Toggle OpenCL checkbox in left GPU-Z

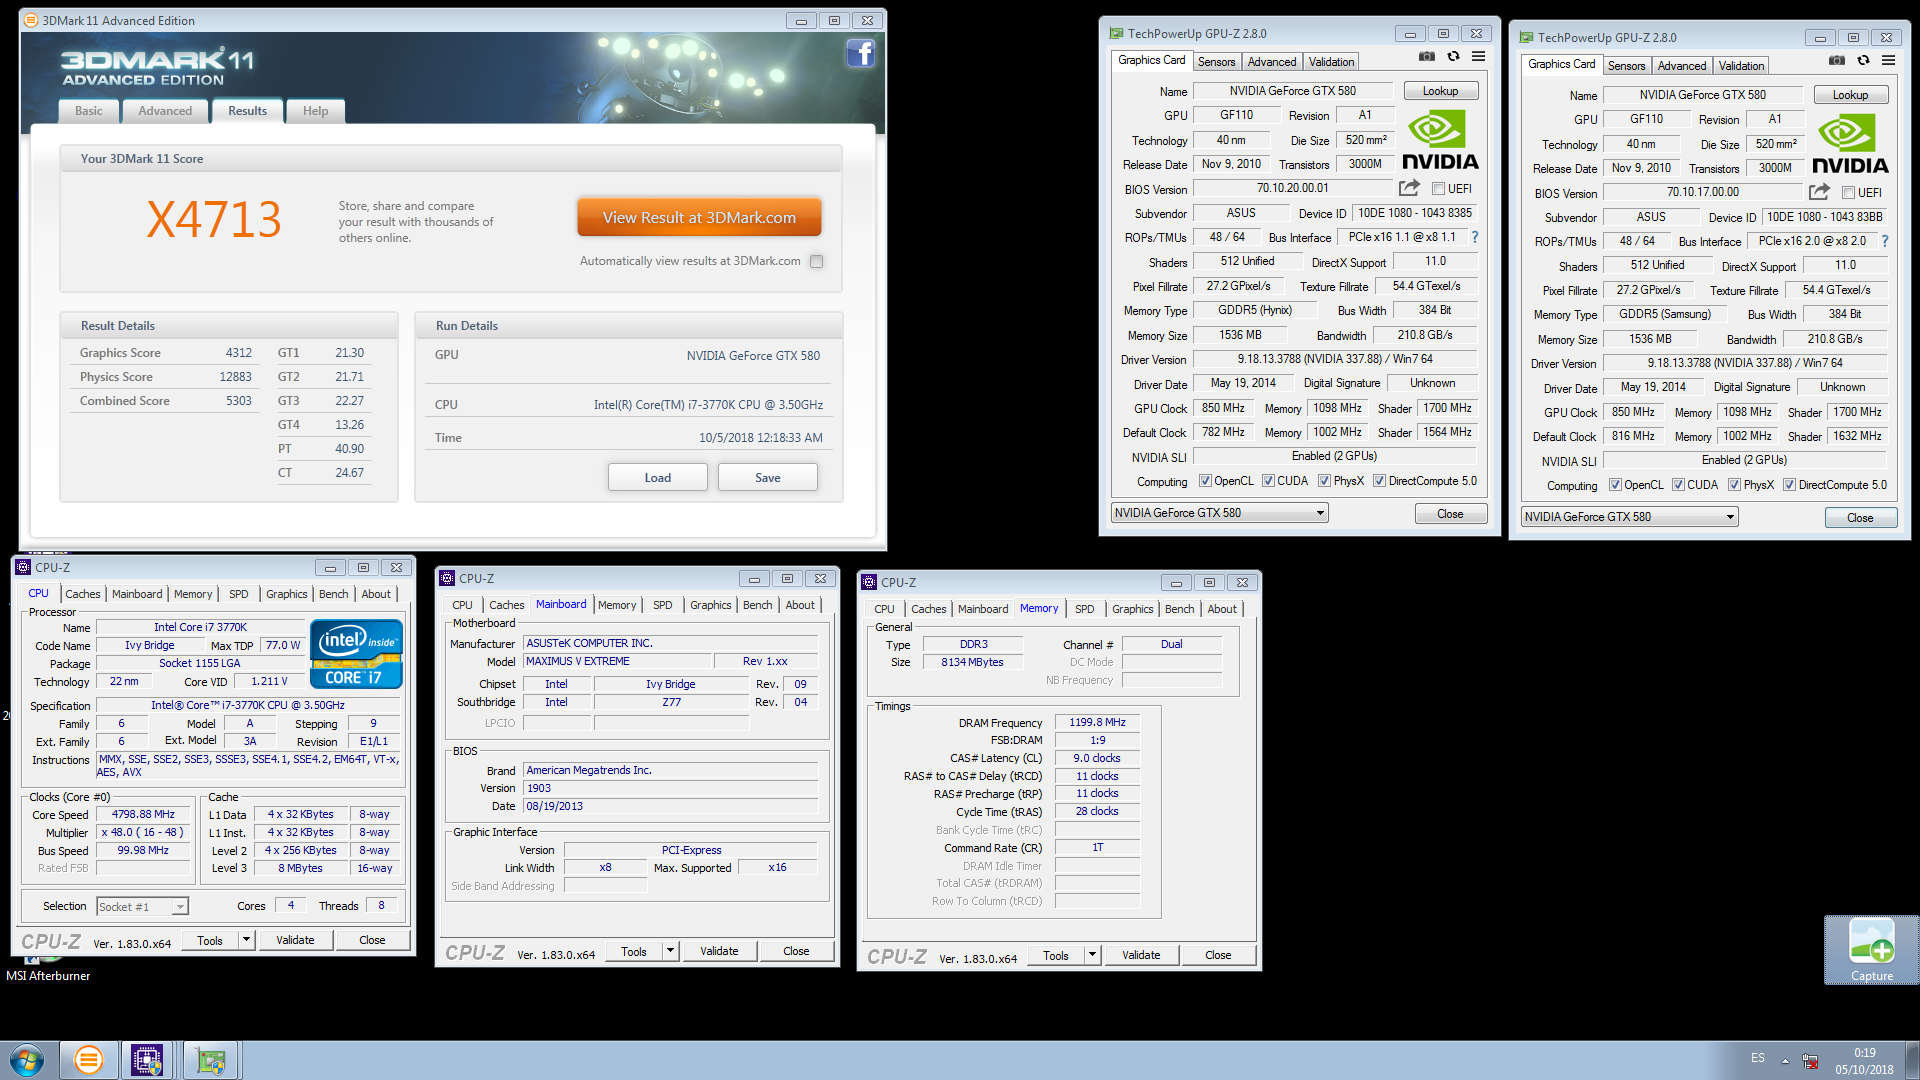point(1205,481)
